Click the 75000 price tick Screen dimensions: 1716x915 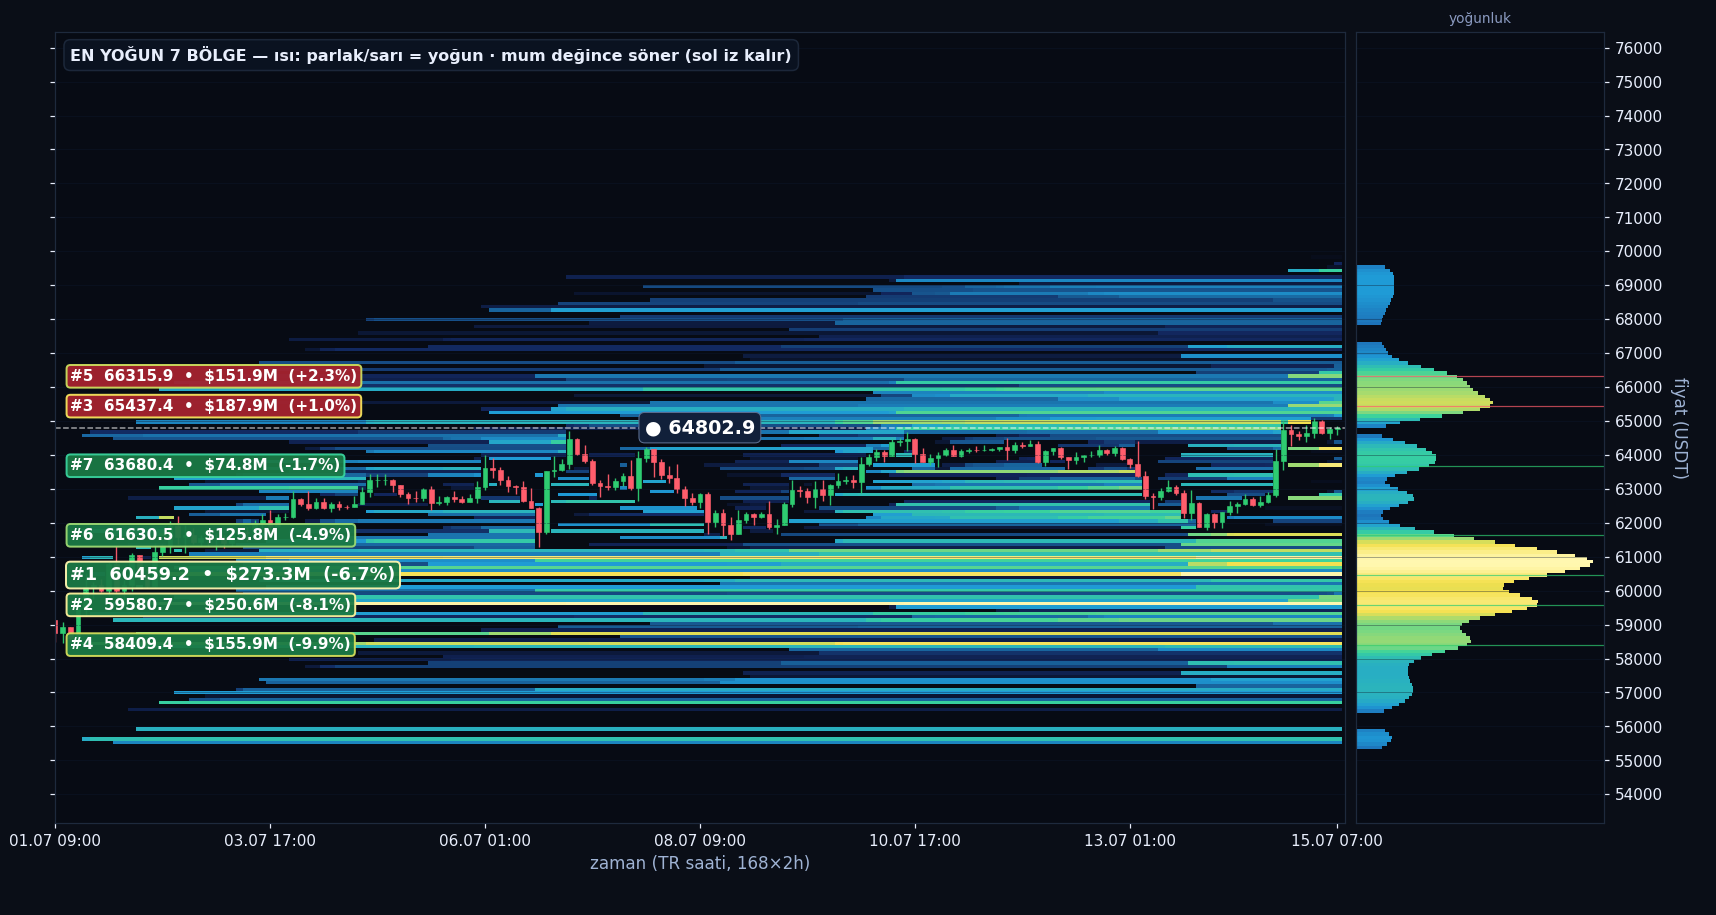[x=1638, y=82]
